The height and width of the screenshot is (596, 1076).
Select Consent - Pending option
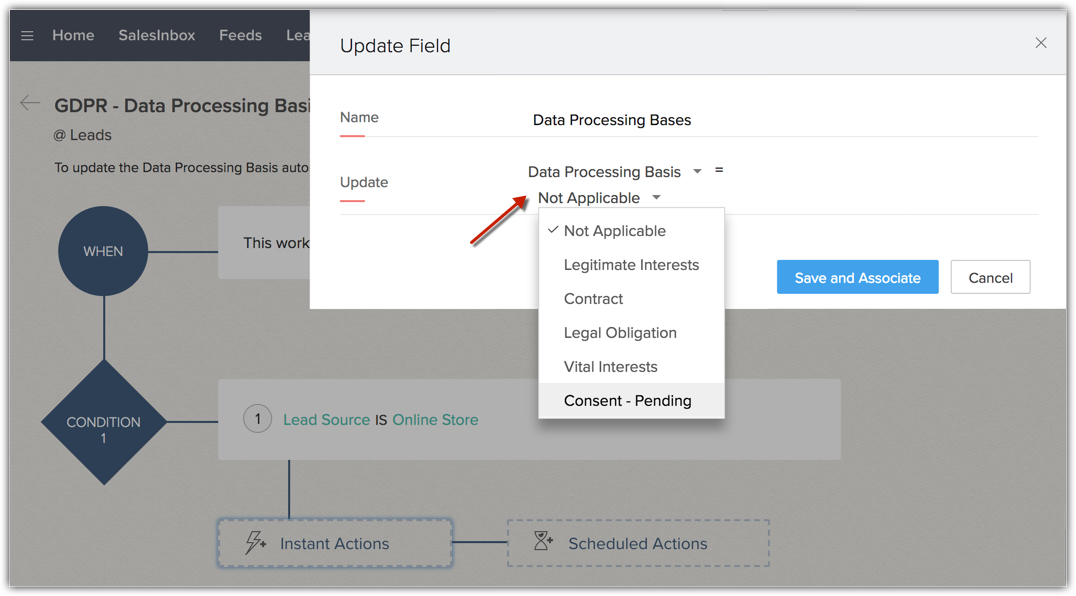[x=627, y=401]
